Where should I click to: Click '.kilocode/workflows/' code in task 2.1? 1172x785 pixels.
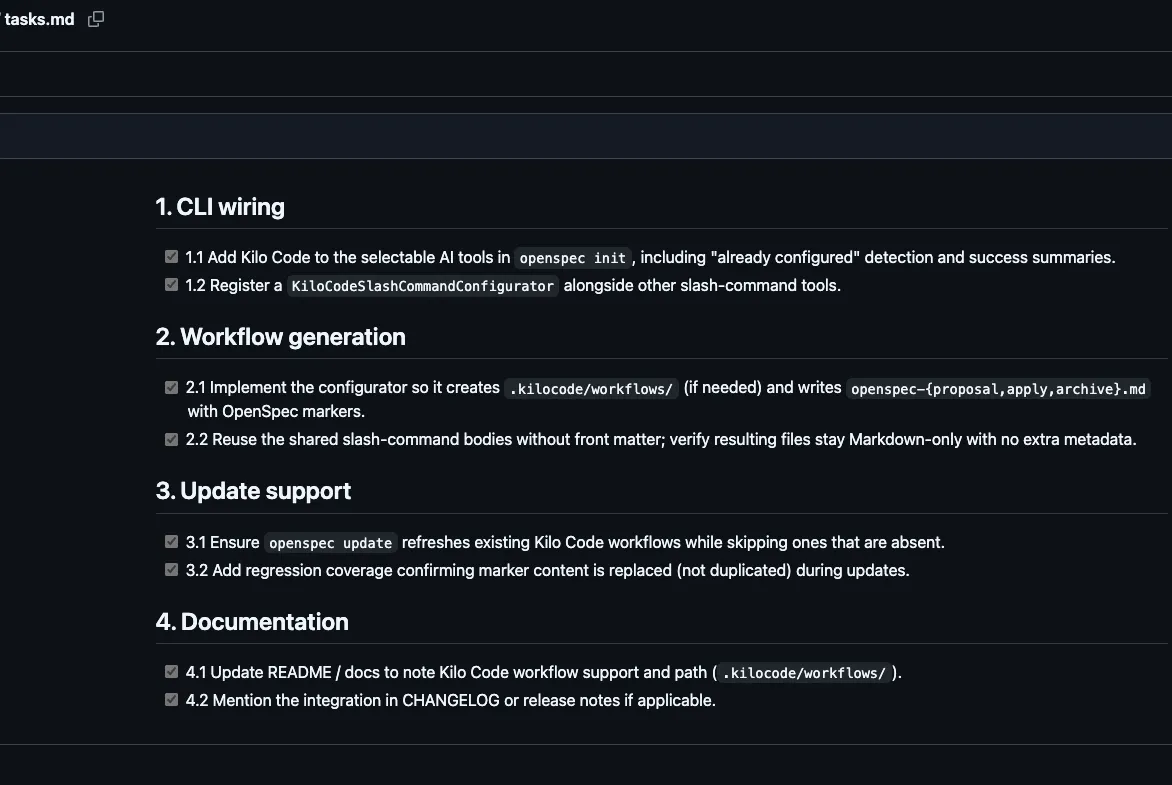pyautogui.click(x=591, y=388)
